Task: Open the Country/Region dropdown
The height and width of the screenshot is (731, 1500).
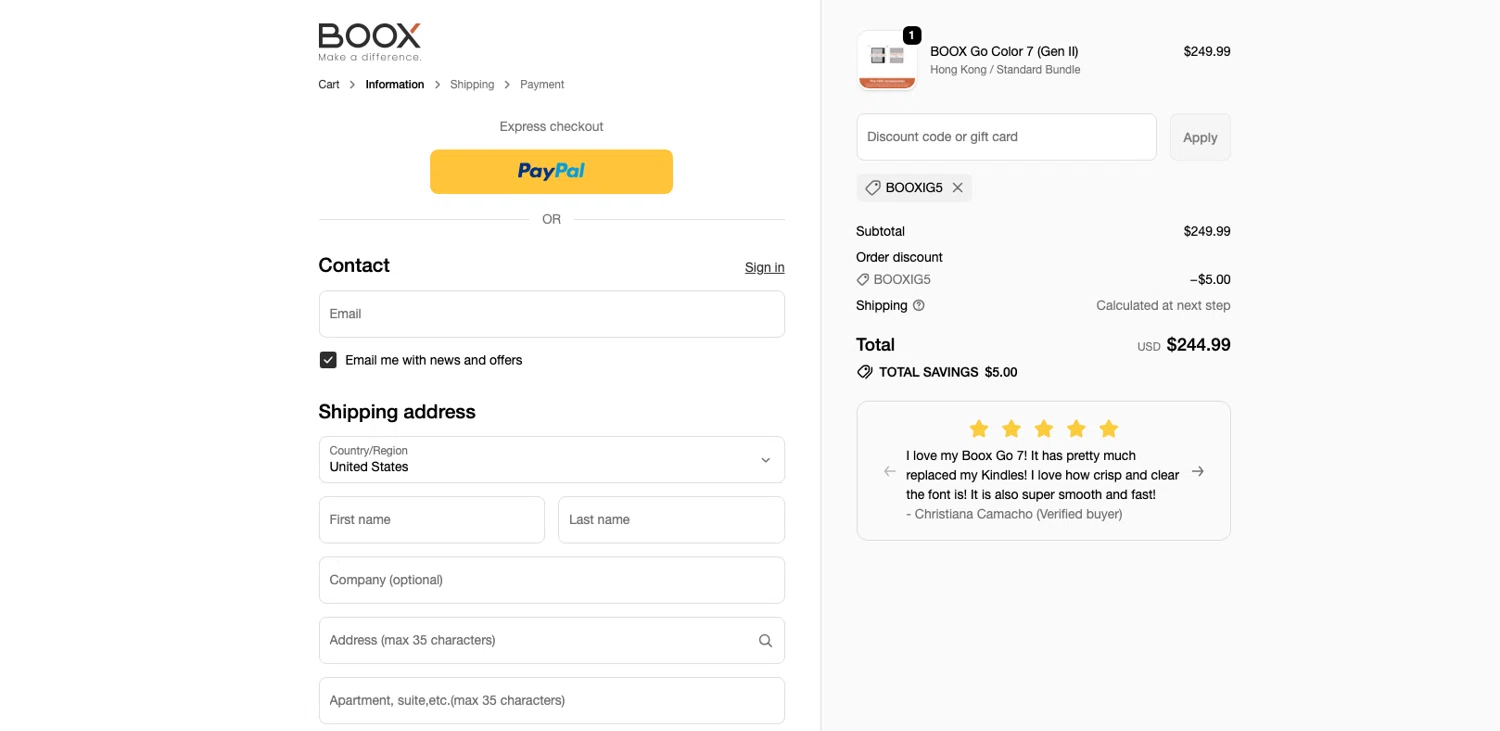Action: pos(552,460)
